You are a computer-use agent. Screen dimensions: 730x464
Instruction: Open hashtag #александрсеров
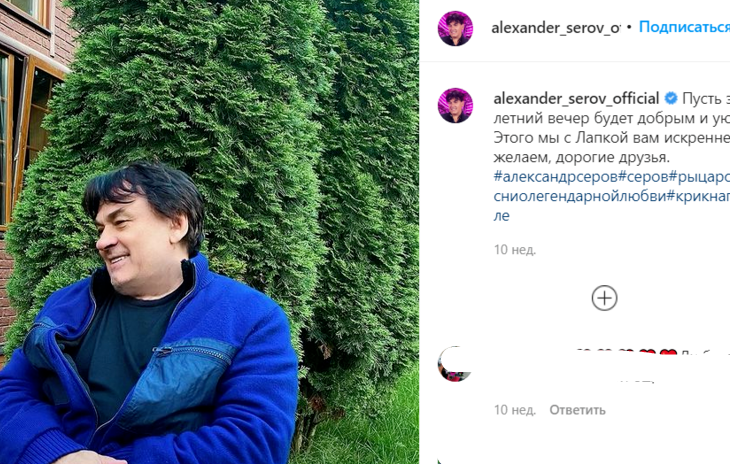555,176
